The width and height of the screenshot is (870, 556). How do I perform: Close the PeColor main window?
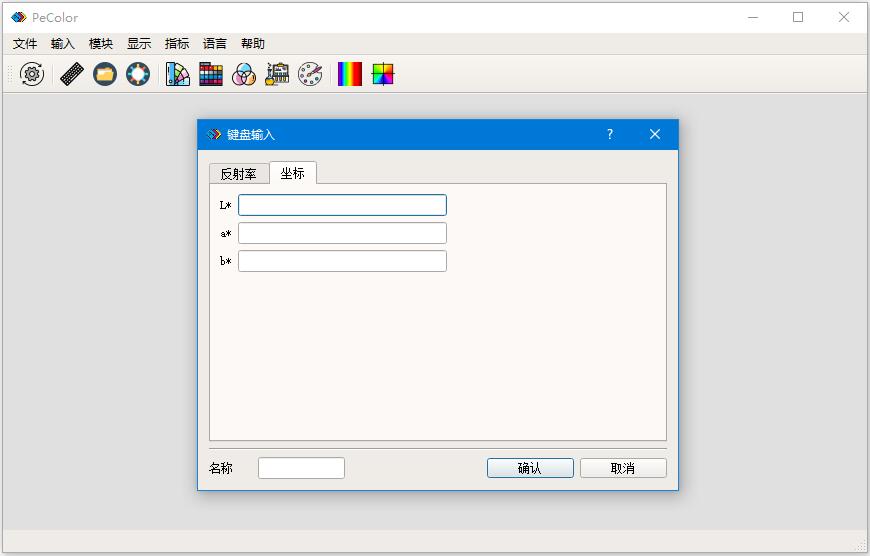point(843,17)
